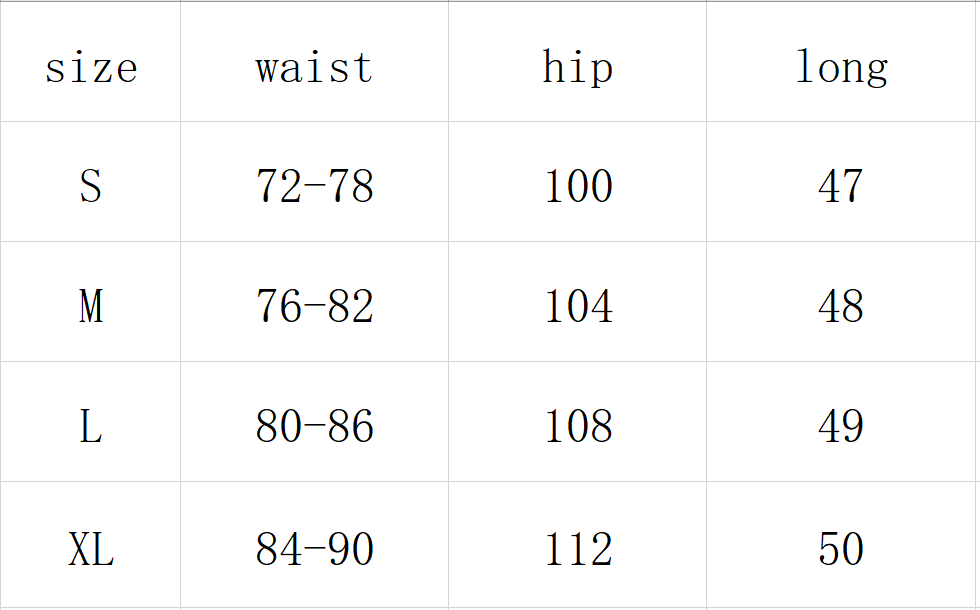Viewport: 980px width, 610px height.
Task: Select hip value 100
Action: [x=577, y=186]
